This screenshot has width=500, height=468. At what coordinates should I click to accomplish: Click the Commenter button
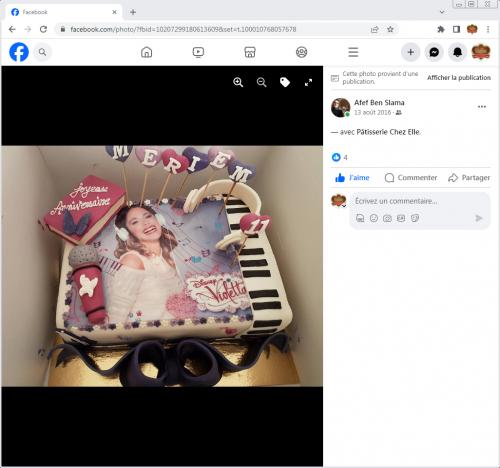pyautogui.click(x=411, y=178)
